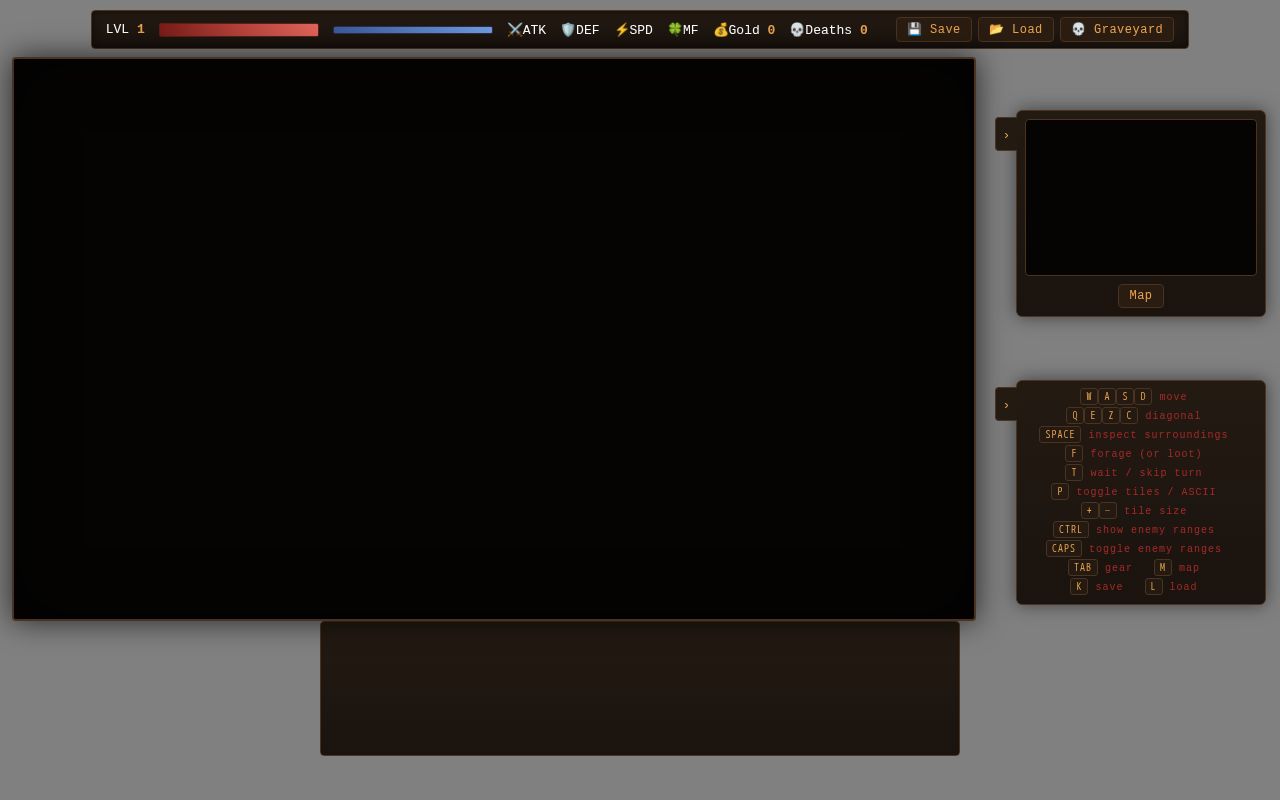The height and width of the screenshot is (800, 1280).
Task: Click the lightning SPD stat icon
Action: point(621,30)
